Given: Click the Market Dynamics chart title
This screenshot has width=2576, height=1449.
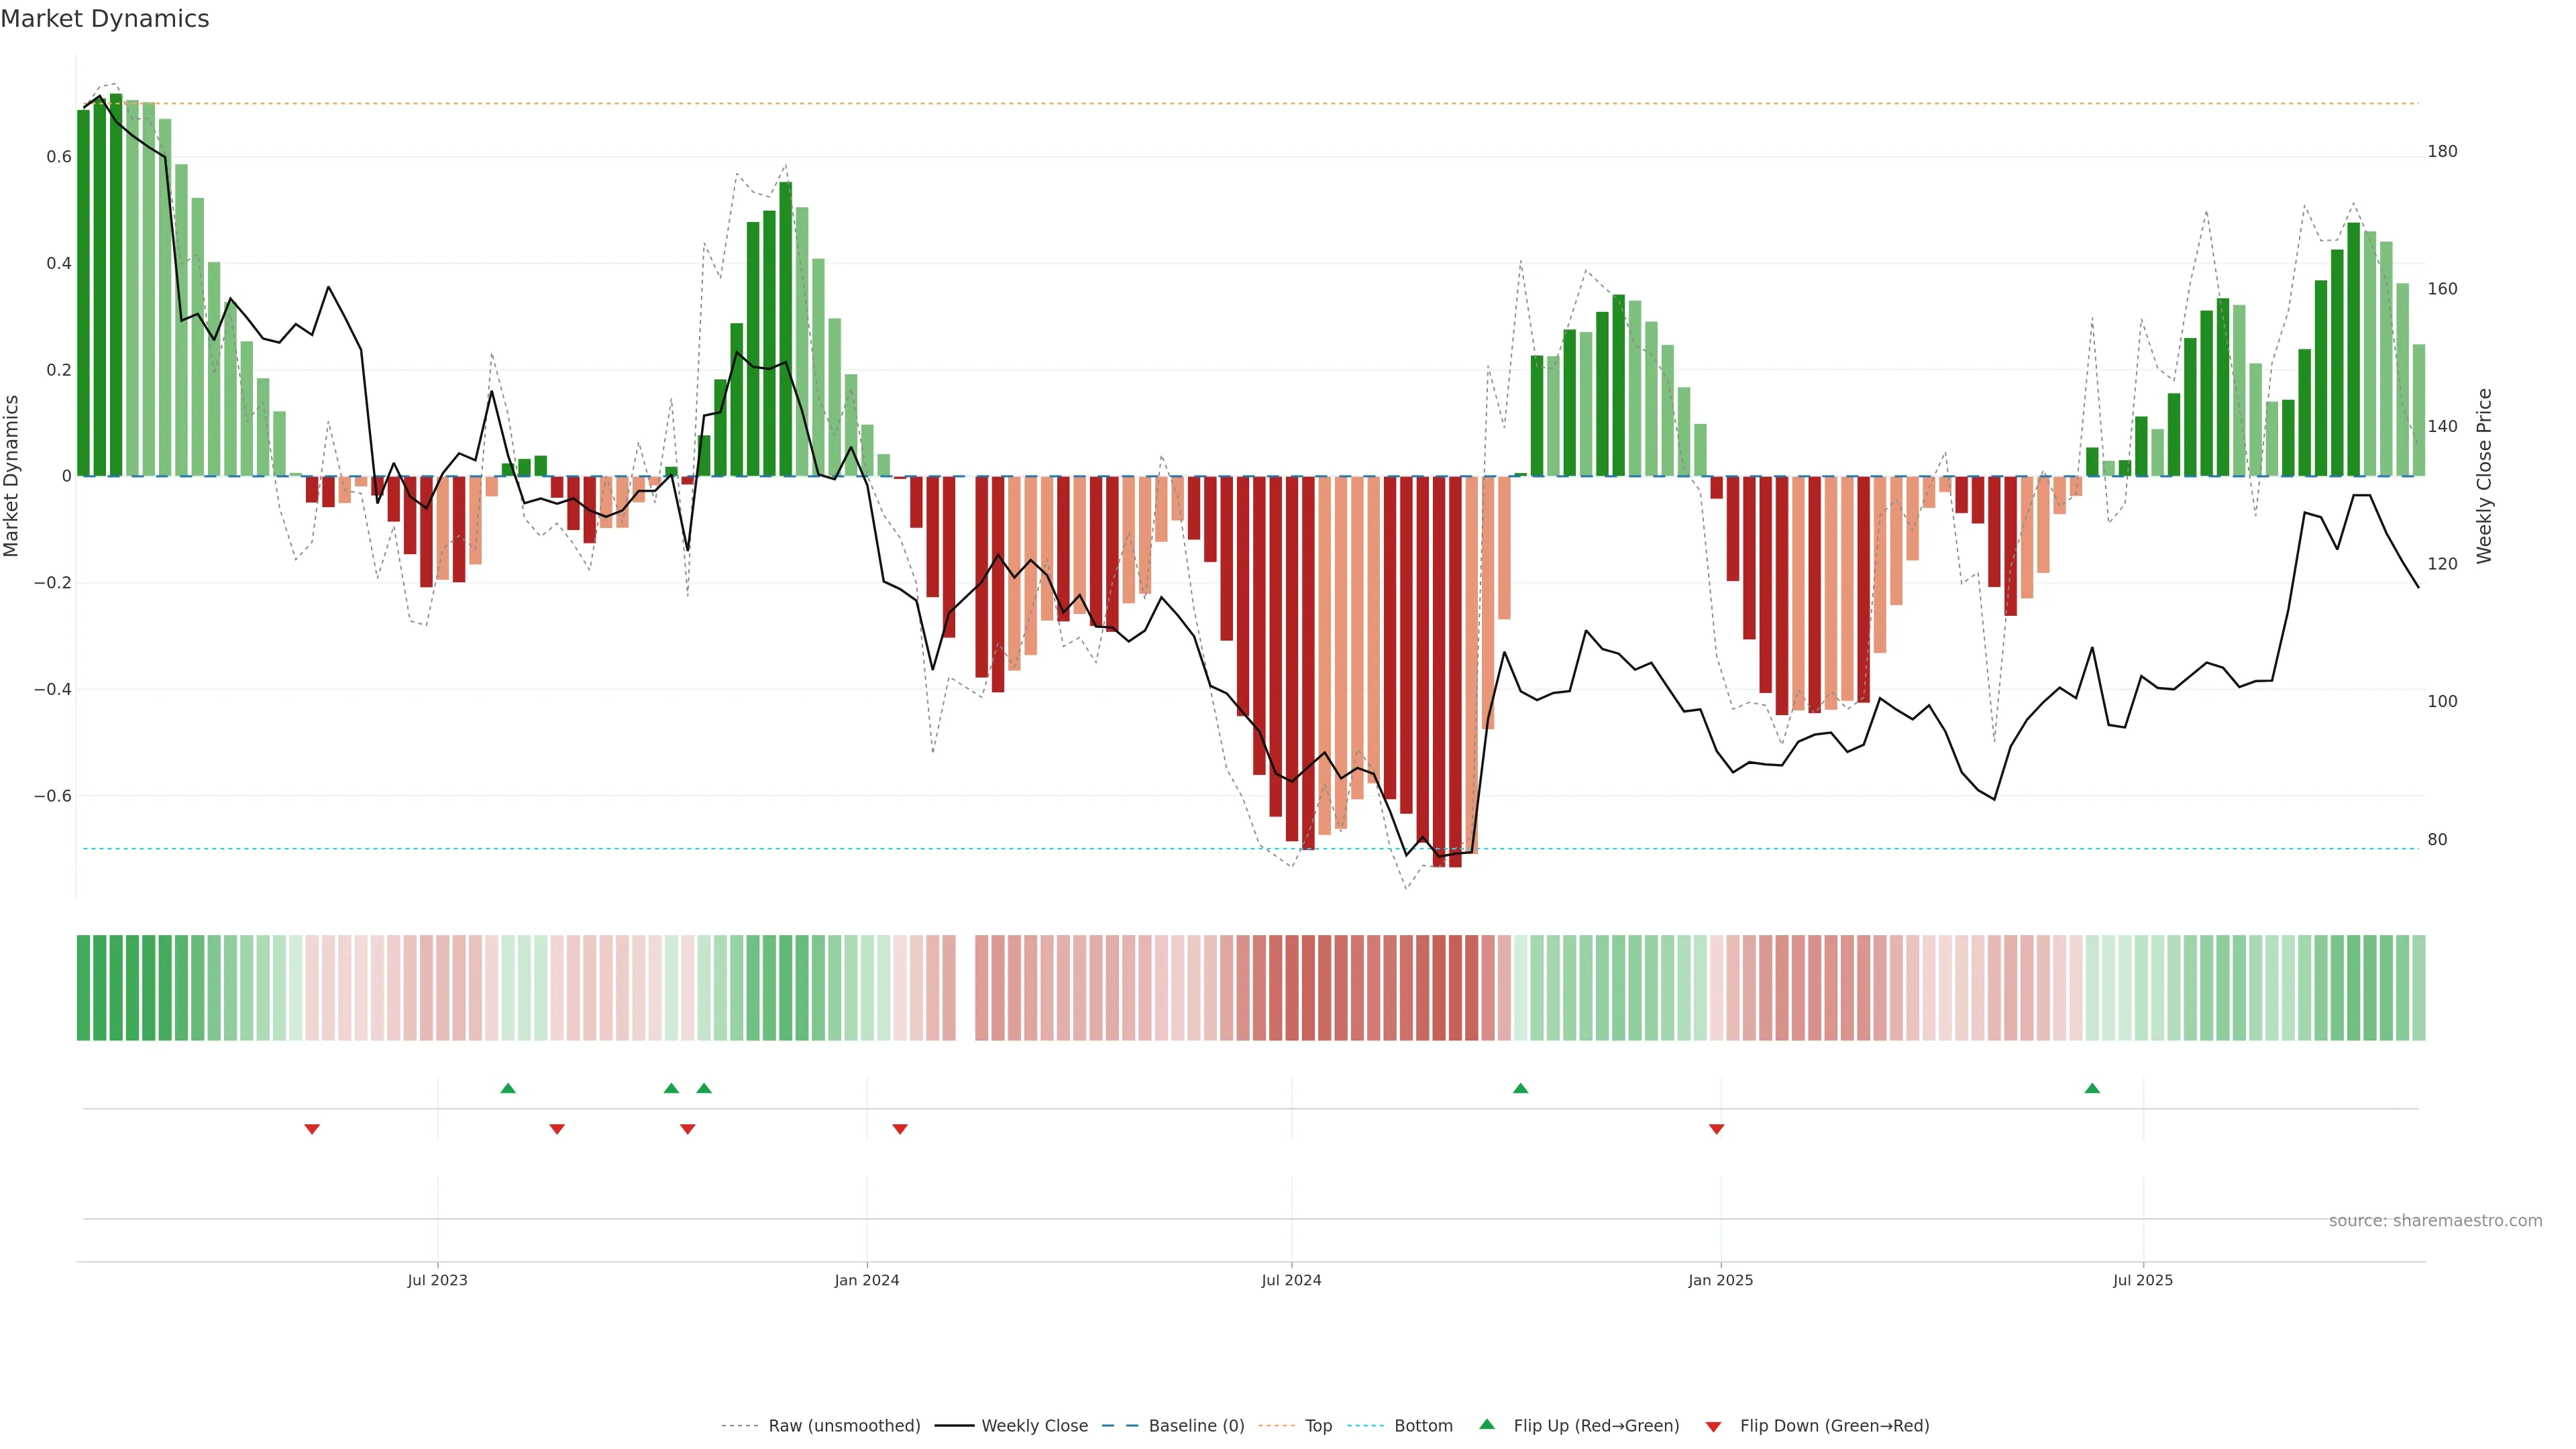Looking at the screenshot, I should tap(105, 19).
